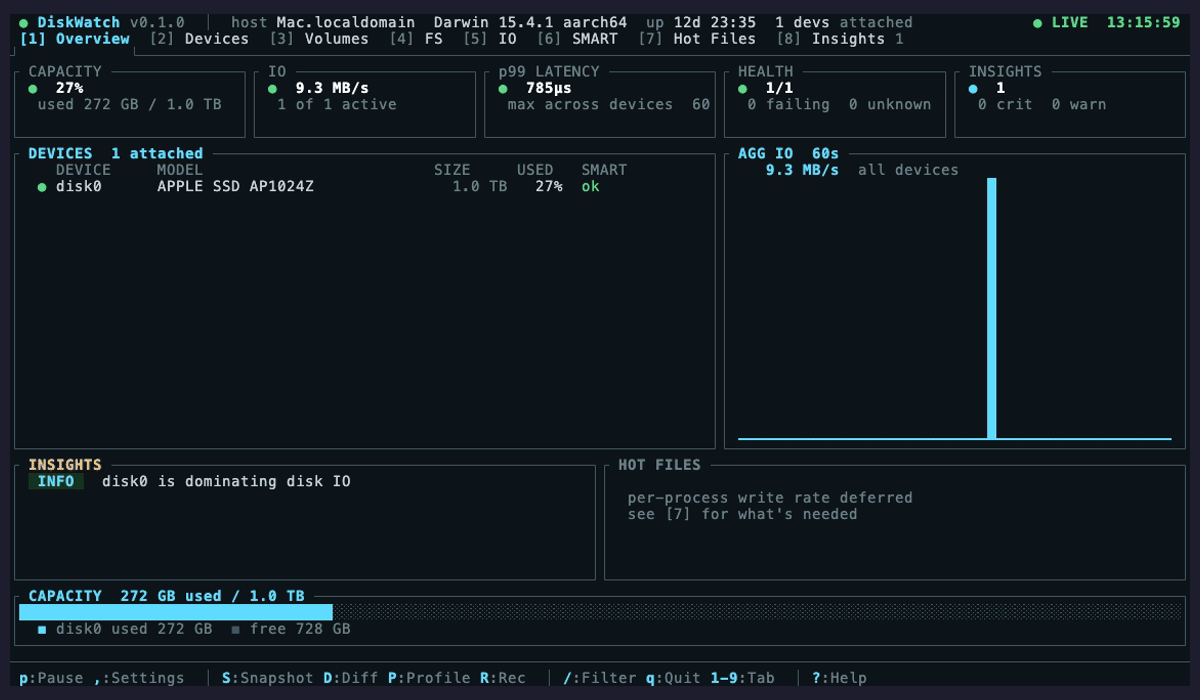Screen dimensions: 1200x700
Task: Open ?:Help from the footer
Action: click(x=839, y=678)
